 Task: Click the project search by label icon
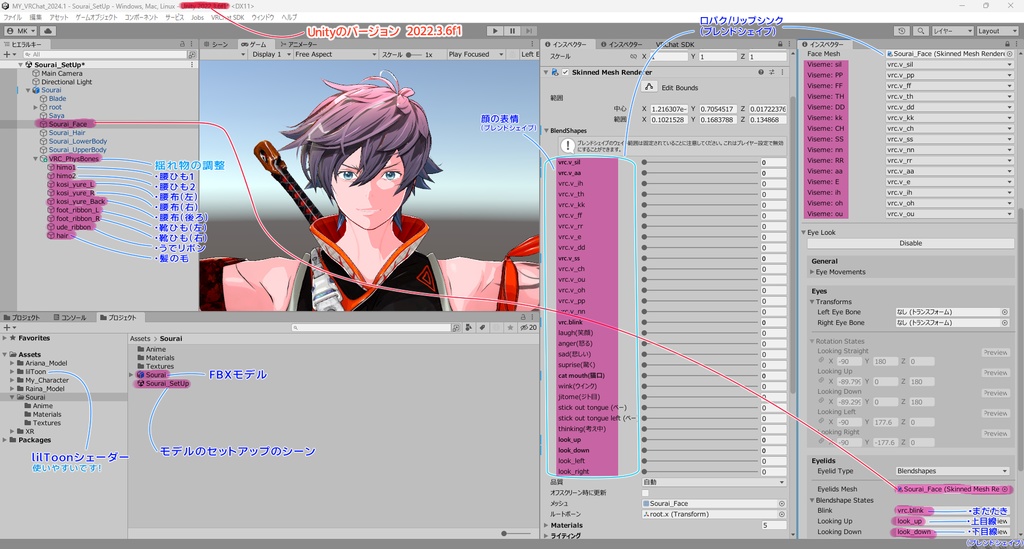[x=483, y=328]
